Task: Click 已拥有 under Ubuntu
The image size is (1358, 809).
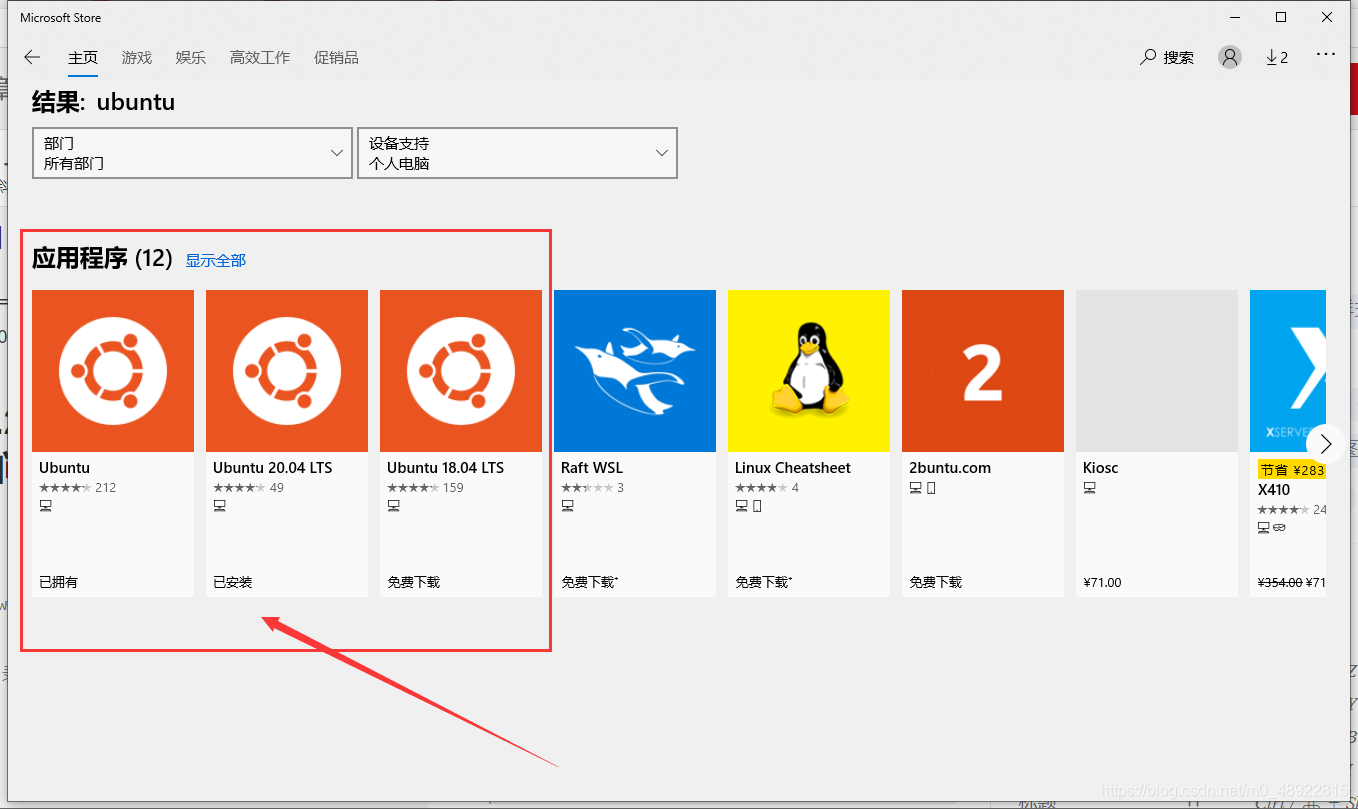Action: (x=58, y=582)
